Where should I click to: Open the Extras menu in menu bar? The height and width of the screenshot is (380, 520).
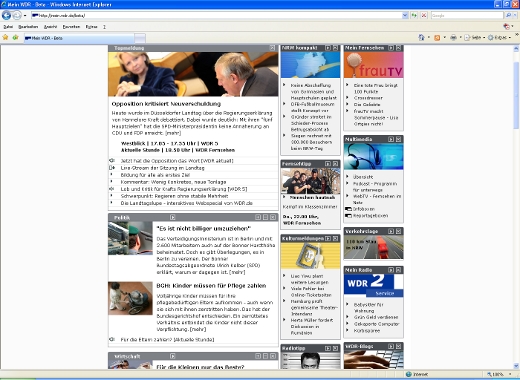tap(91, 27)
